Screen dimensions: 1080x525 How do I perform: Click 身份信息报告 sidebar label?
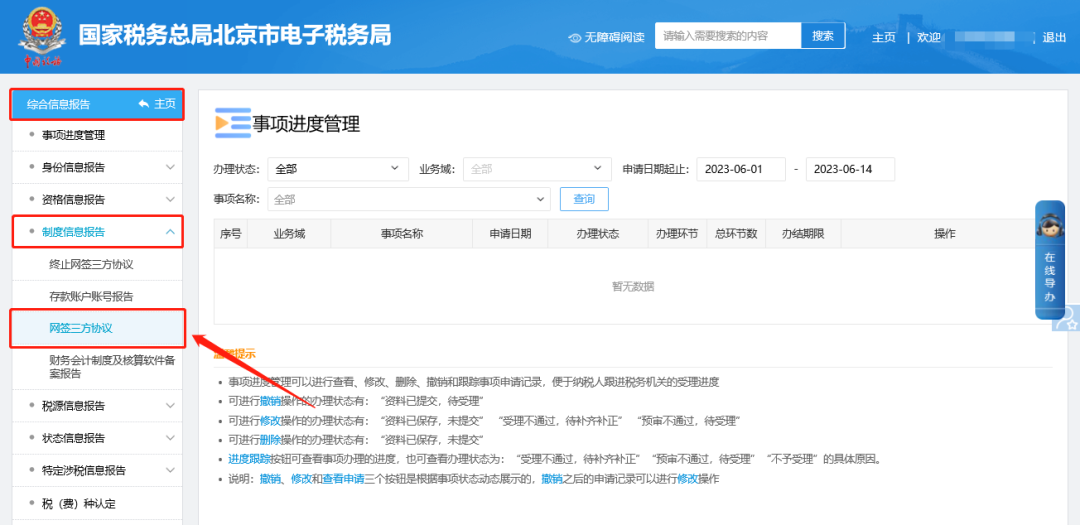pyautogui.click(x=74, y=167)
